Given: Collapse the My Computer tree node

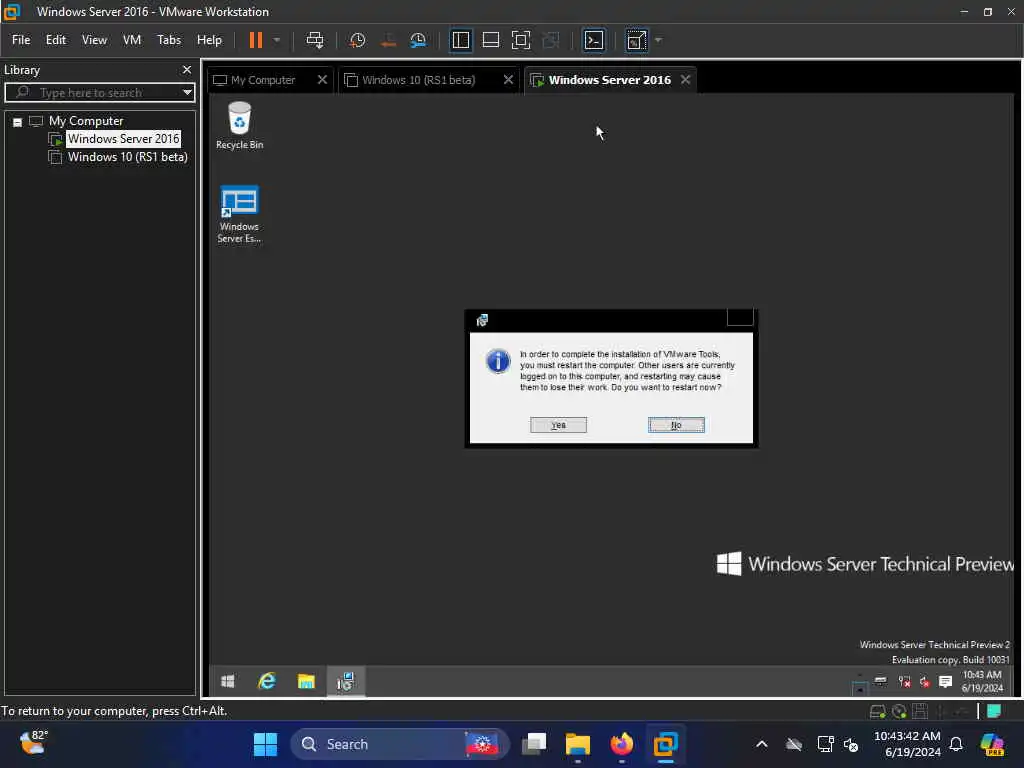Looking at the screenshot, I should click(x=18, y=121).
